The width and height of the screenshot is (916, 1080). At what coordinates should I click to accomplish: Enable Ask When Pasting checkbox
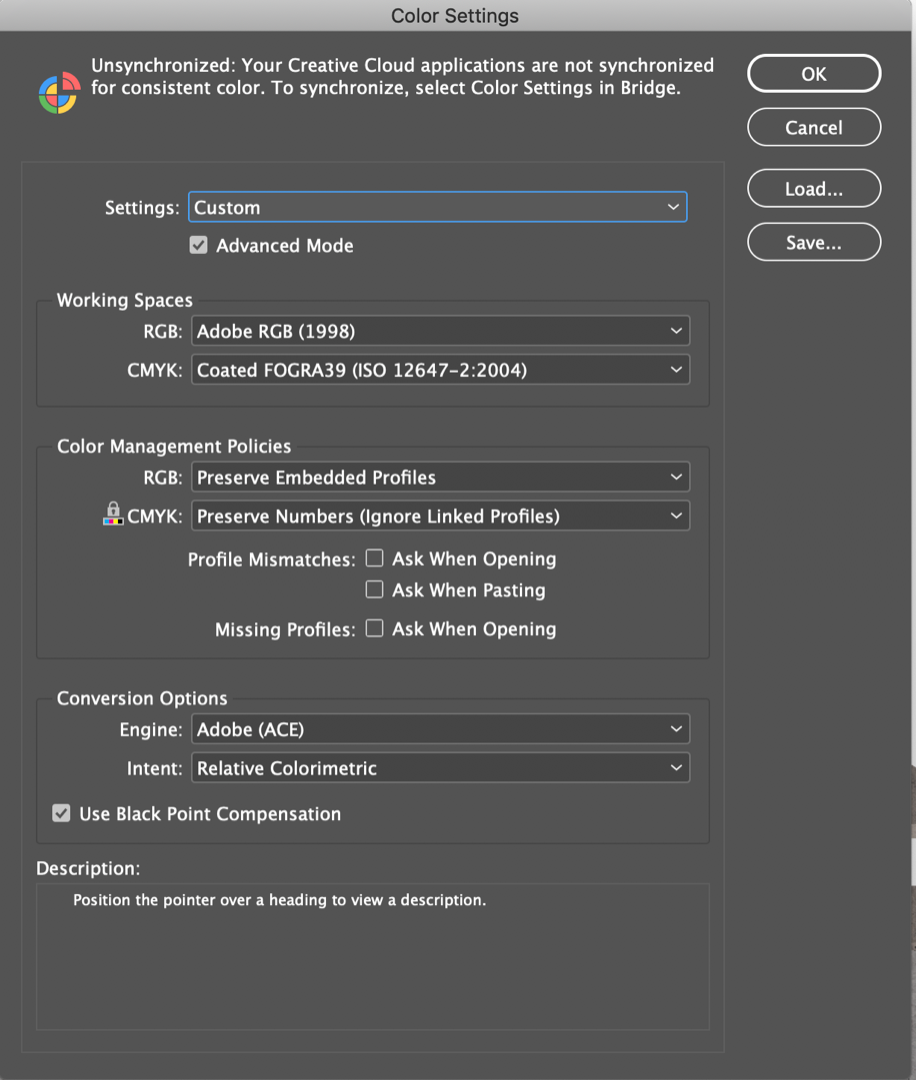click(374, 590)
